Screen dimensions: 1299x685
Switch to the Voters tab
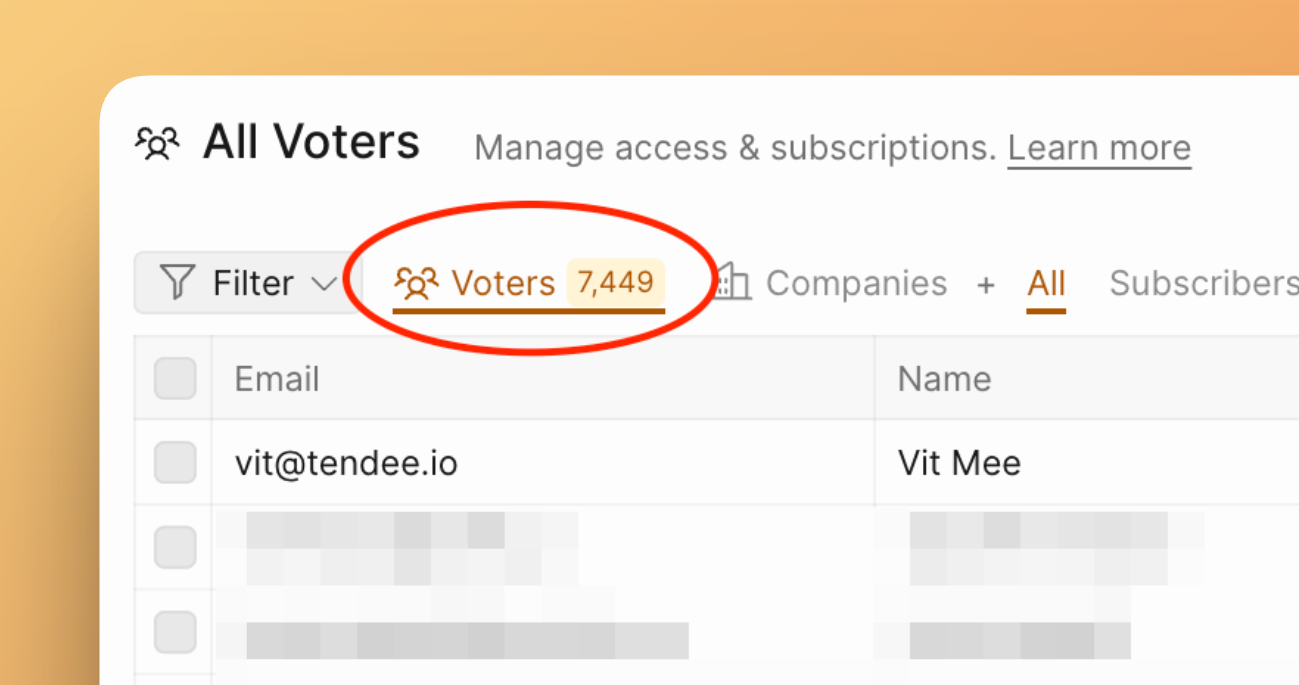pos(503,284)
